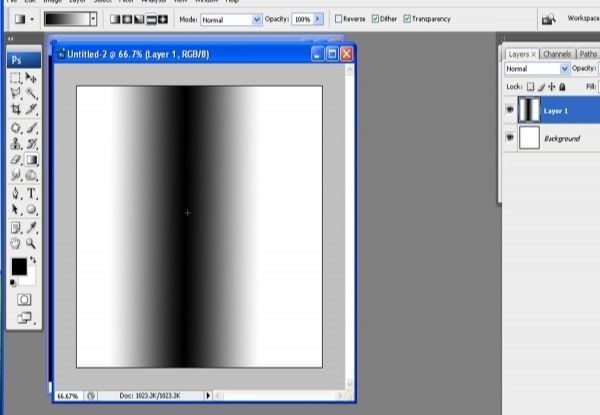Click the Reflected Gradient style icon
Viewport: 600px width, 415px height.
coord(151,19)
